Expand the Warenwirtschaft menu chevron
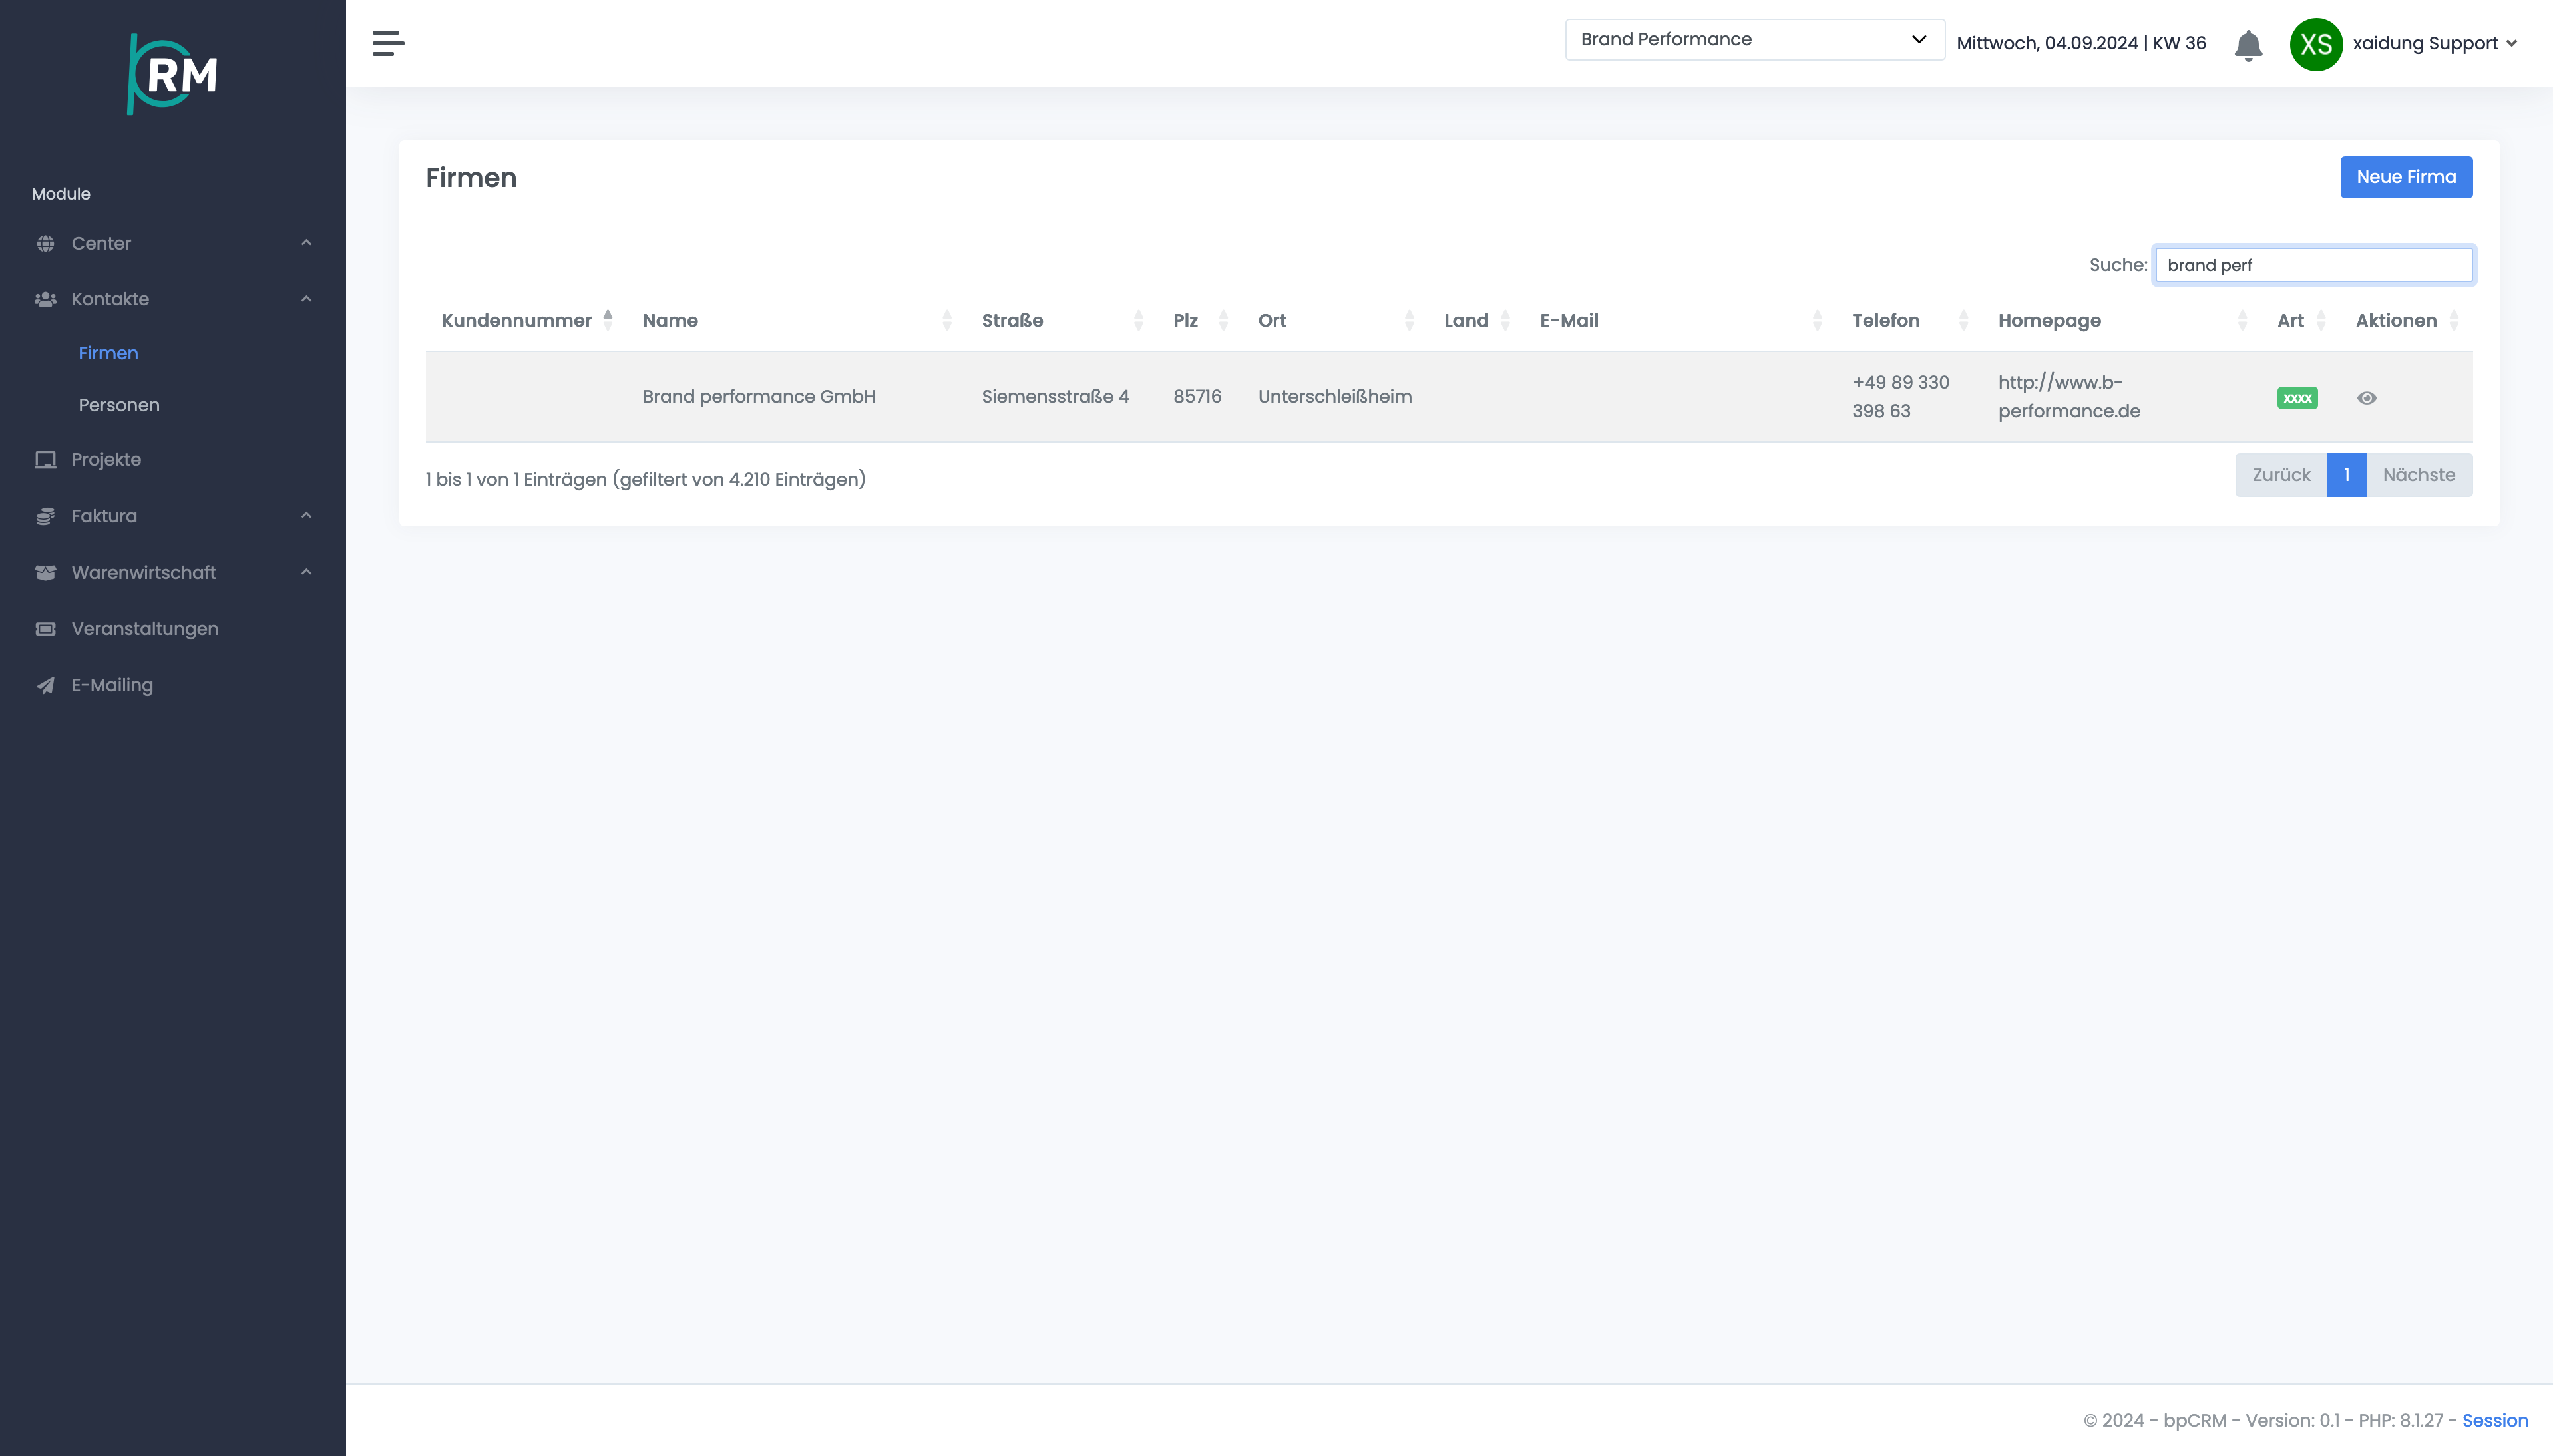 click(306, 572)
